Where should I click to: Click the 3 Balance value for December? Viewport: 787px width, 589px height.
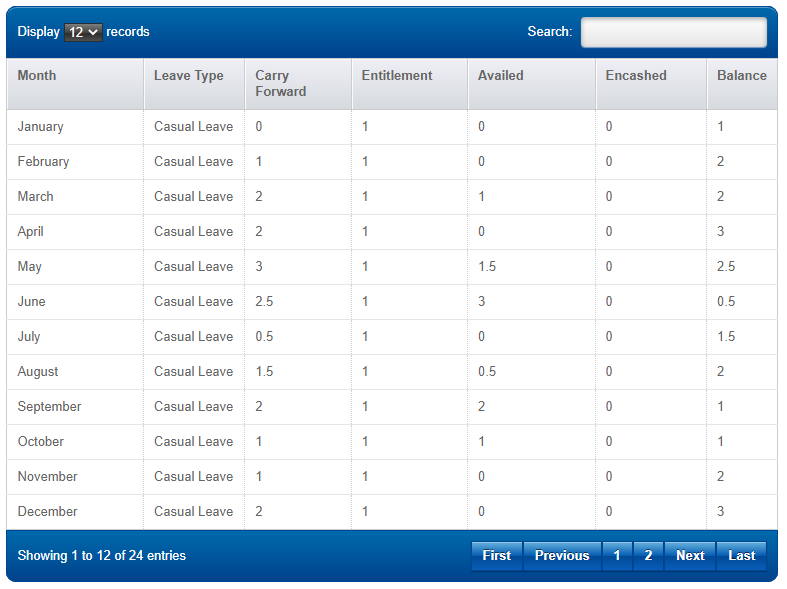(720, 512)
